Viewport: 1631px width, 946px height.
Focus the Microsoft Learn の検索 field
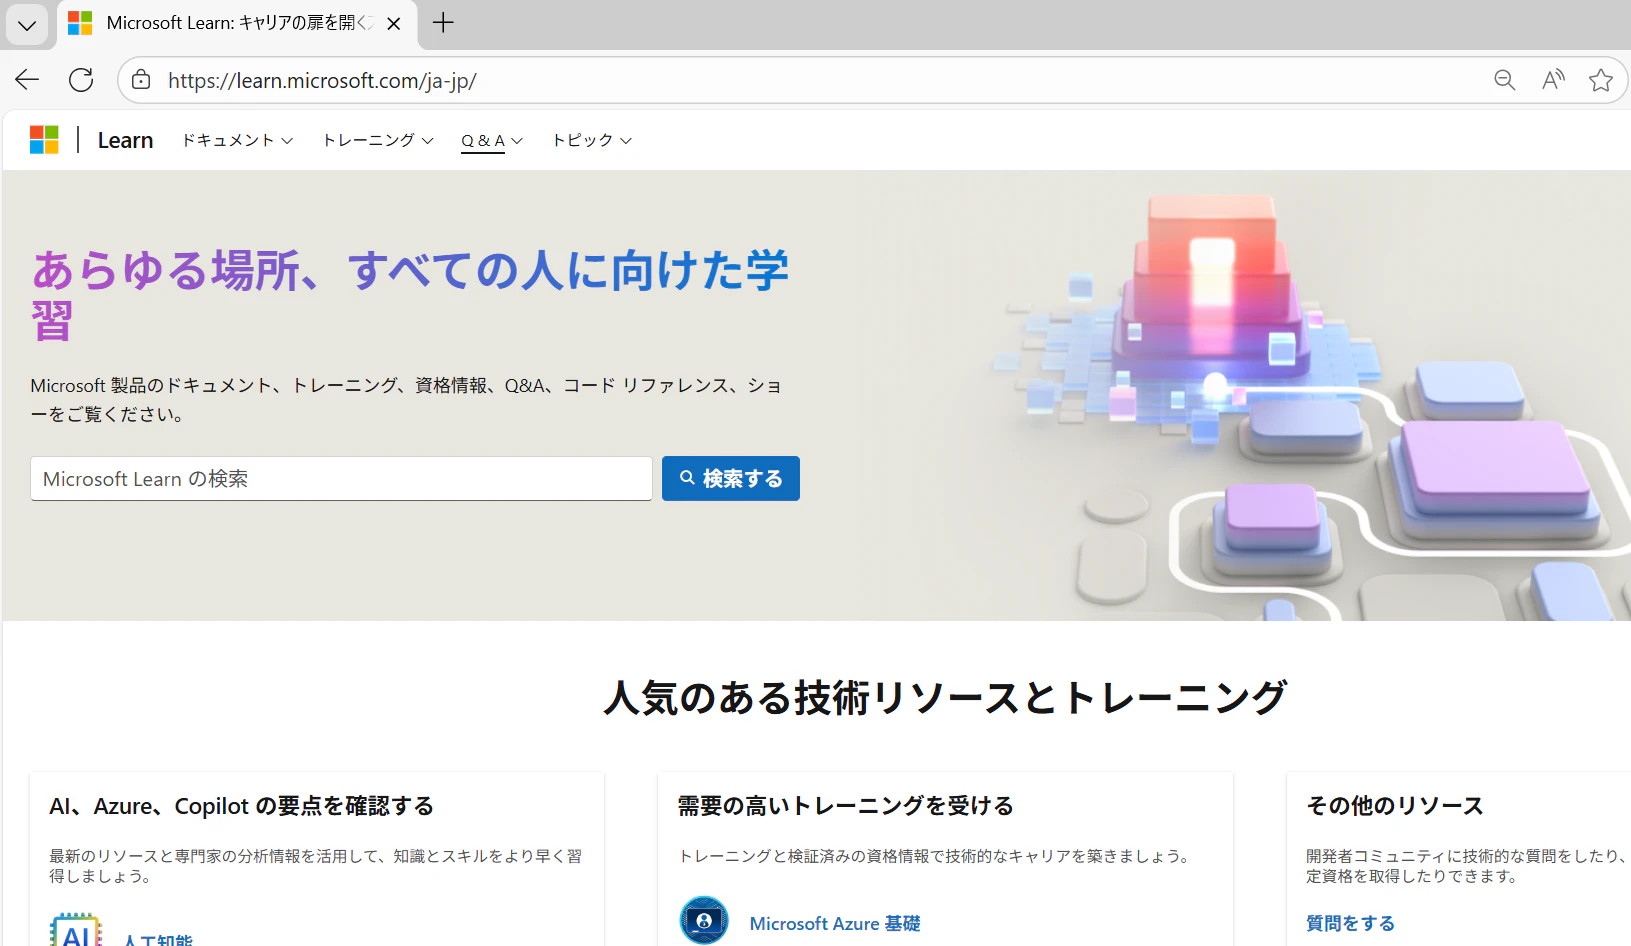[x=341, y=479]
